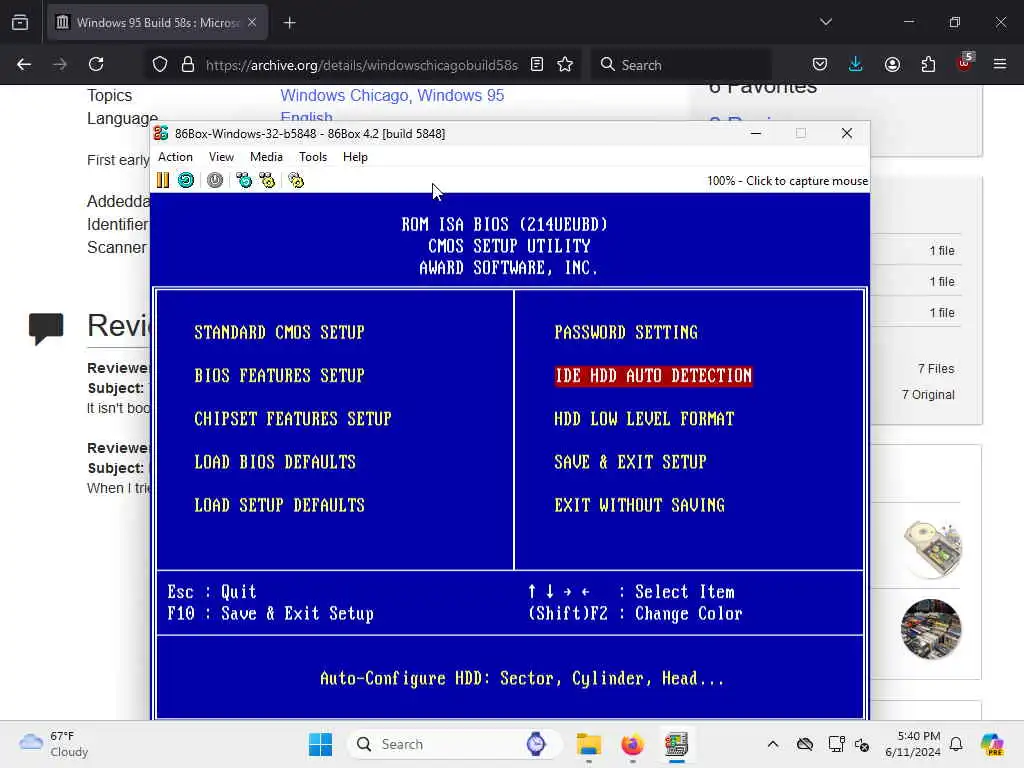Select PASSWORD SETTING entry
The width and height of the screenshot is (1024, 768).
point(626,332)
